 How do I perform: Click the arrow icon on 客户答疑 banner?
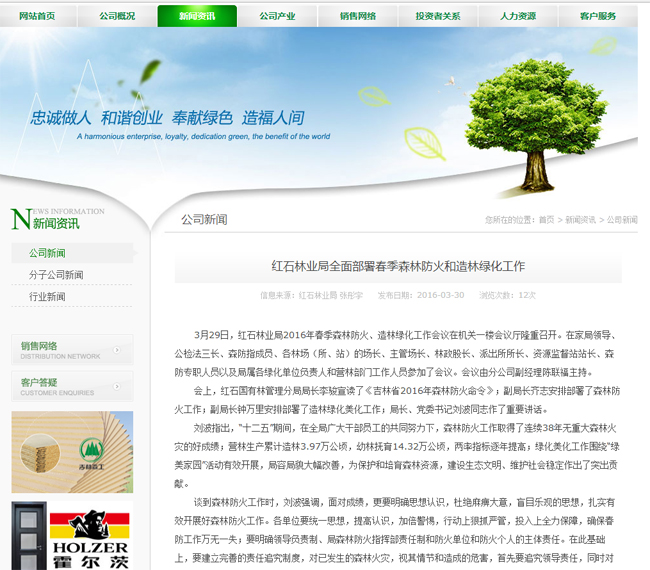point(118,386)
